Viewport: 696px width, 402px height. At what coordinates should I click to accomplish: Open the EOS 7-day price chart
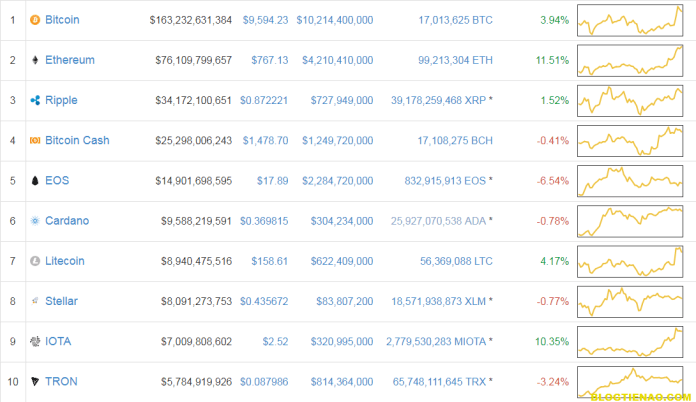[x=629, y=181]
